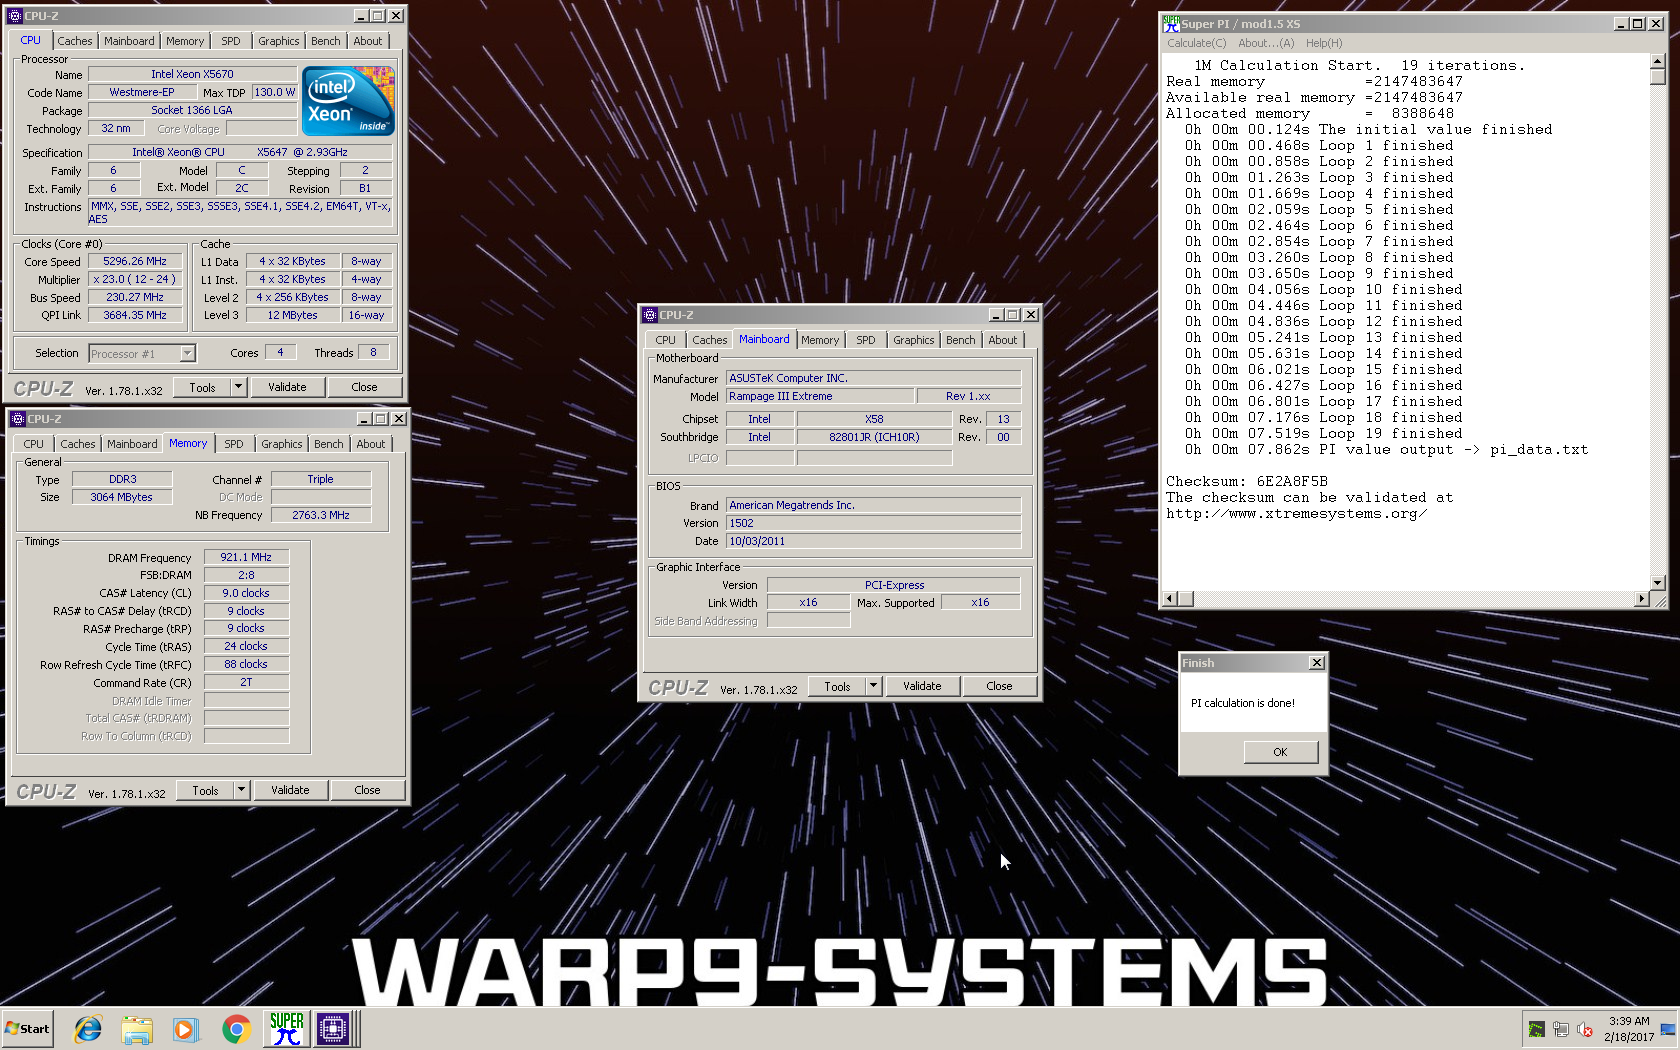Open Help(H) menu in Super PI
This screenshot has height=1050, width=1680.
tap(1324, 43)
